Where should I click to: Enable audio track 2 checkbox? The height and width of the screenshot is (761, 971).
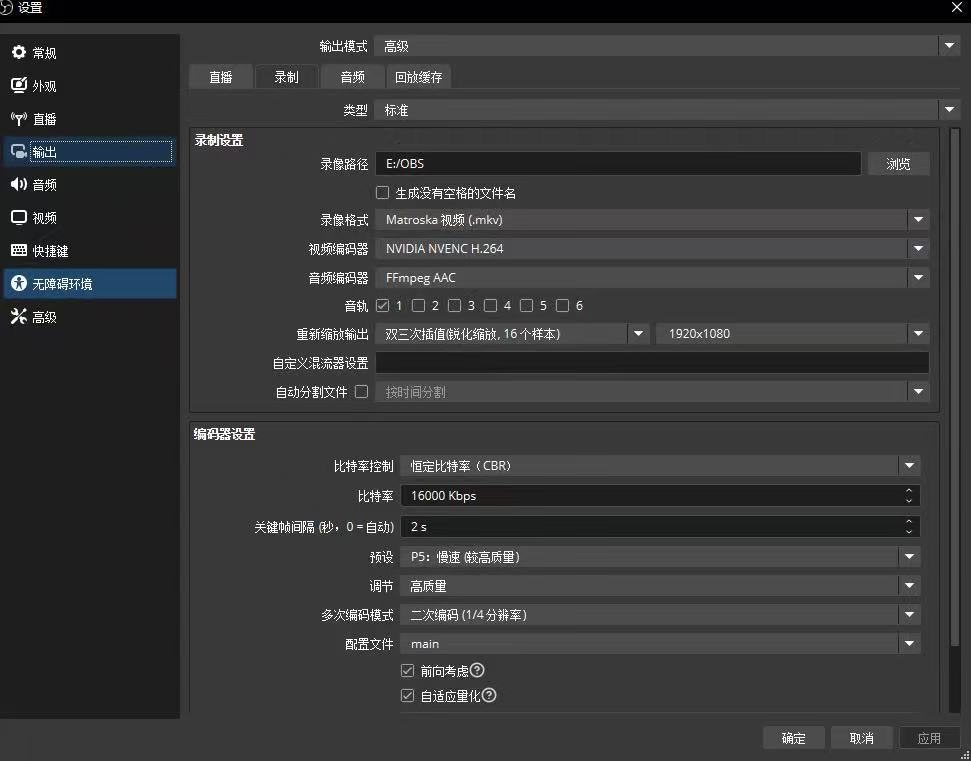pos(419,305)
